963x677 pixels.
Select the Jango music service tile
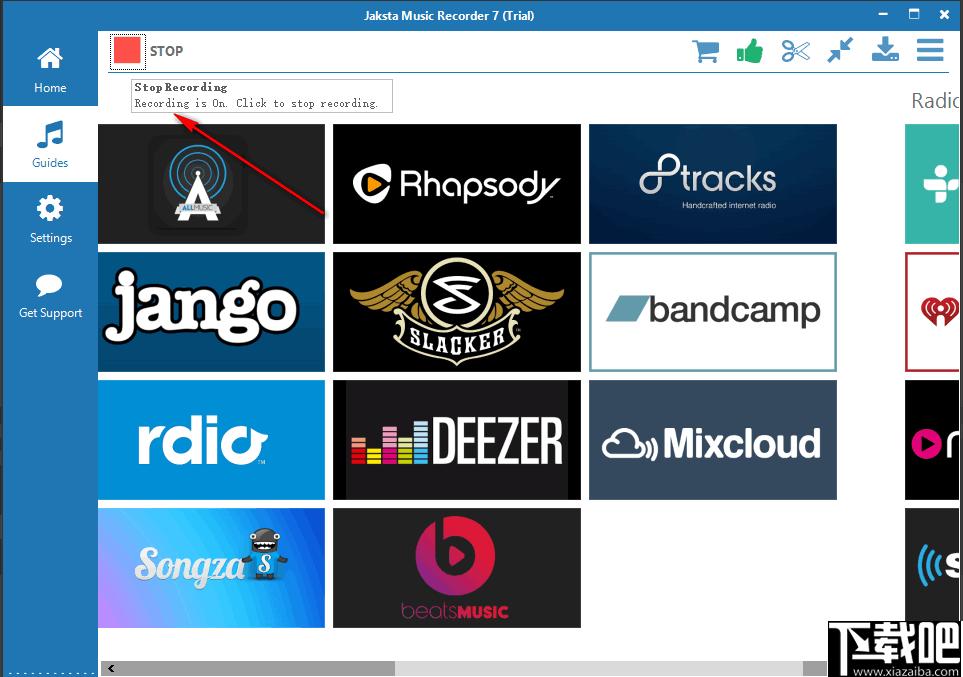tap(211, 311)
